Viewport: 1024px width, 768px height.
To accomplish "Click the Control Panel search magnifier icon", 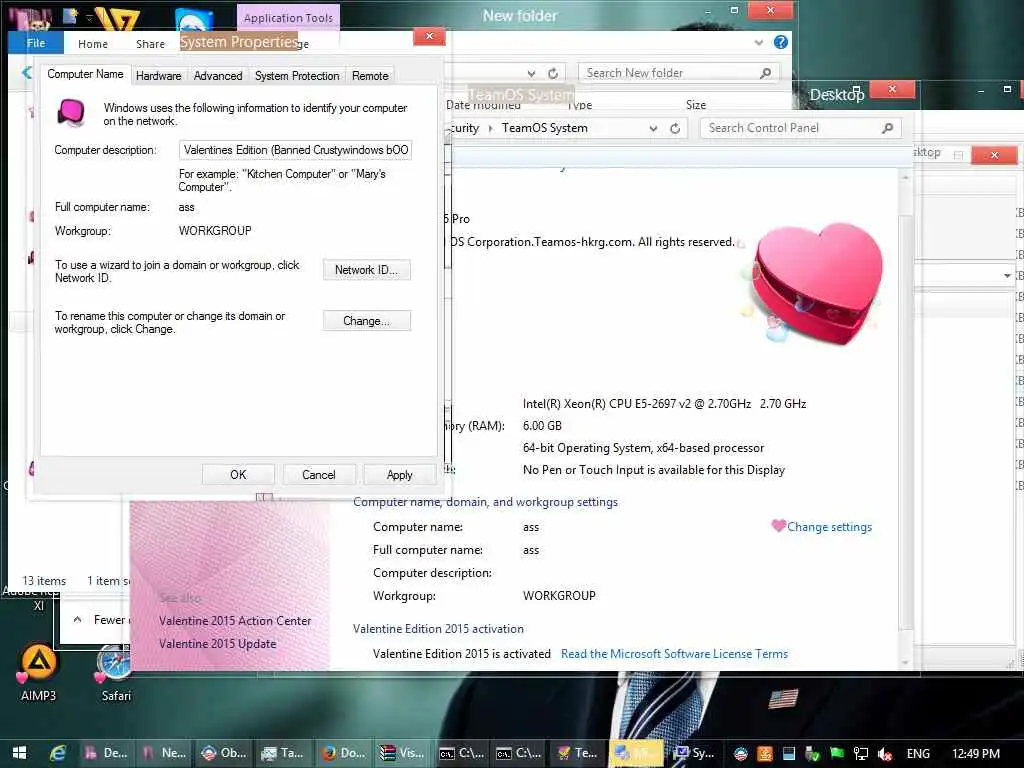I will pyautogui.click(x=887, y=128).
